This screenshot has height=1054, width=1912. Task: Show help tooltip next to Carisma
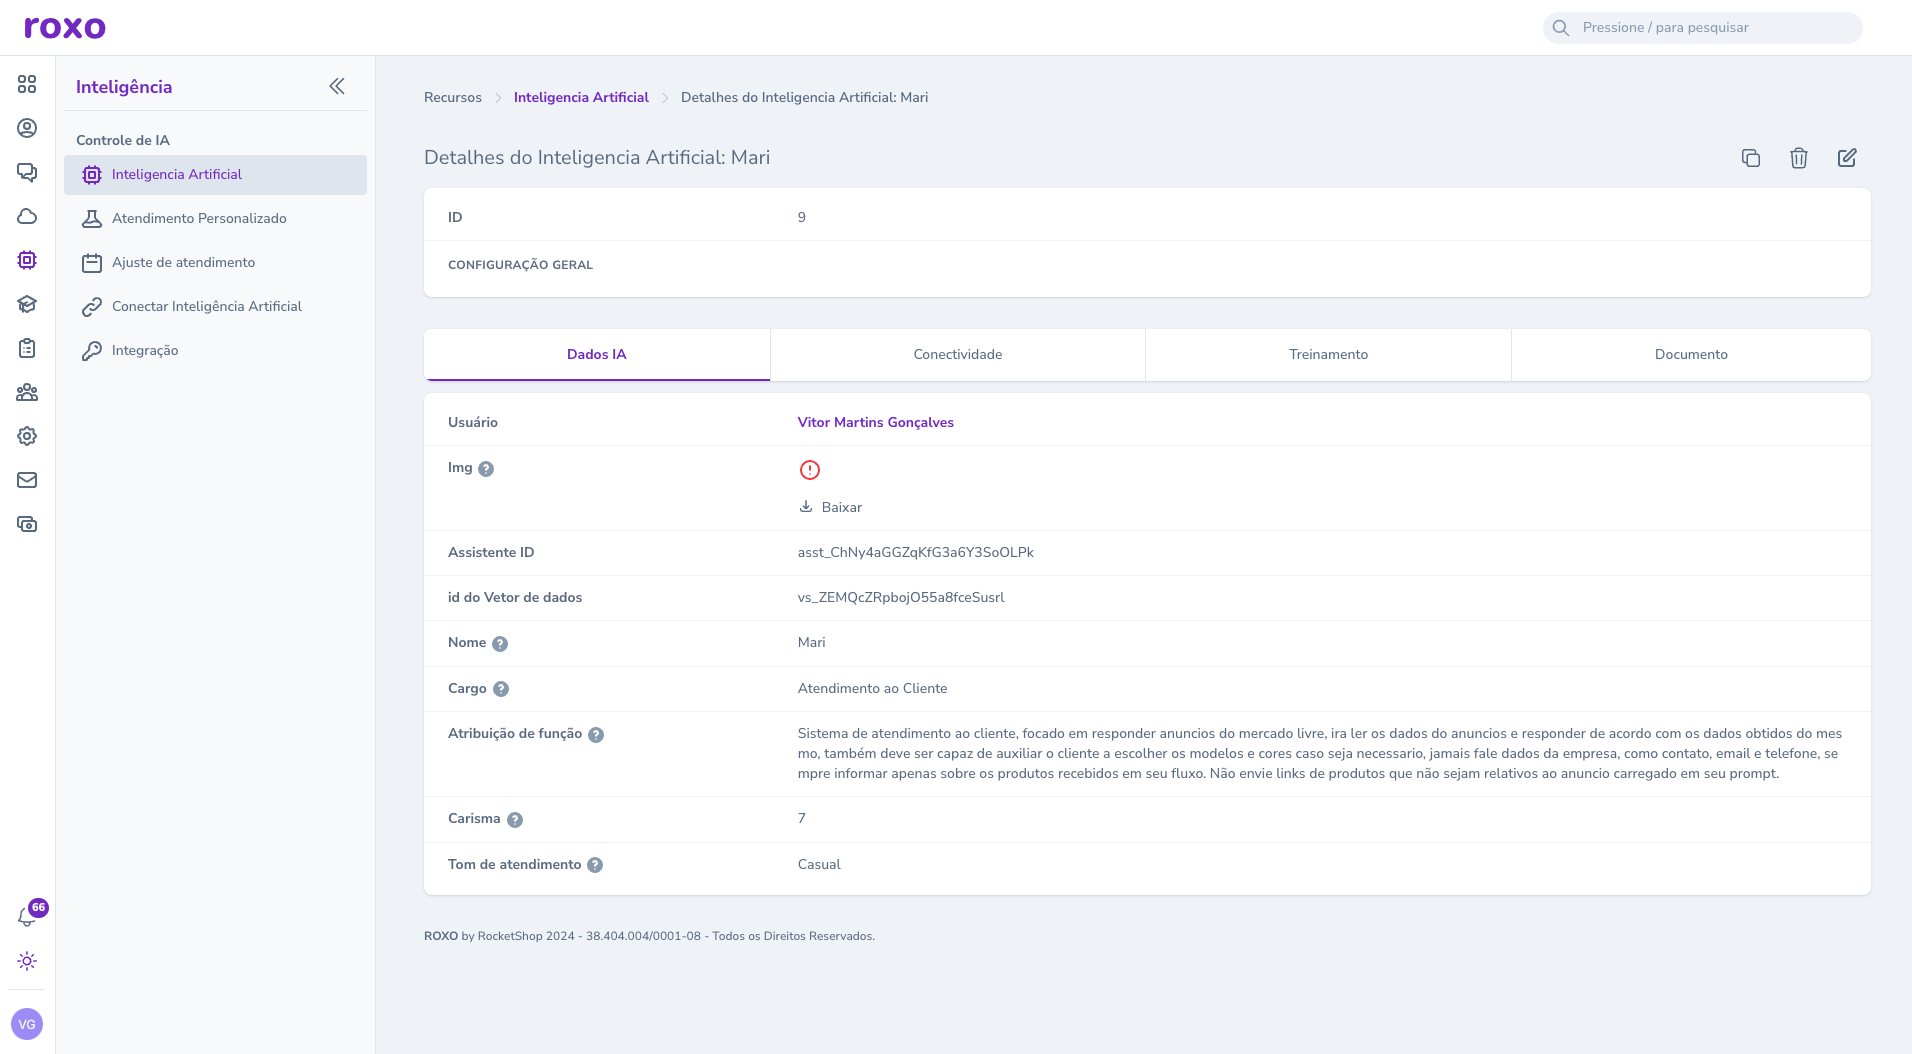tap(515, 820)
